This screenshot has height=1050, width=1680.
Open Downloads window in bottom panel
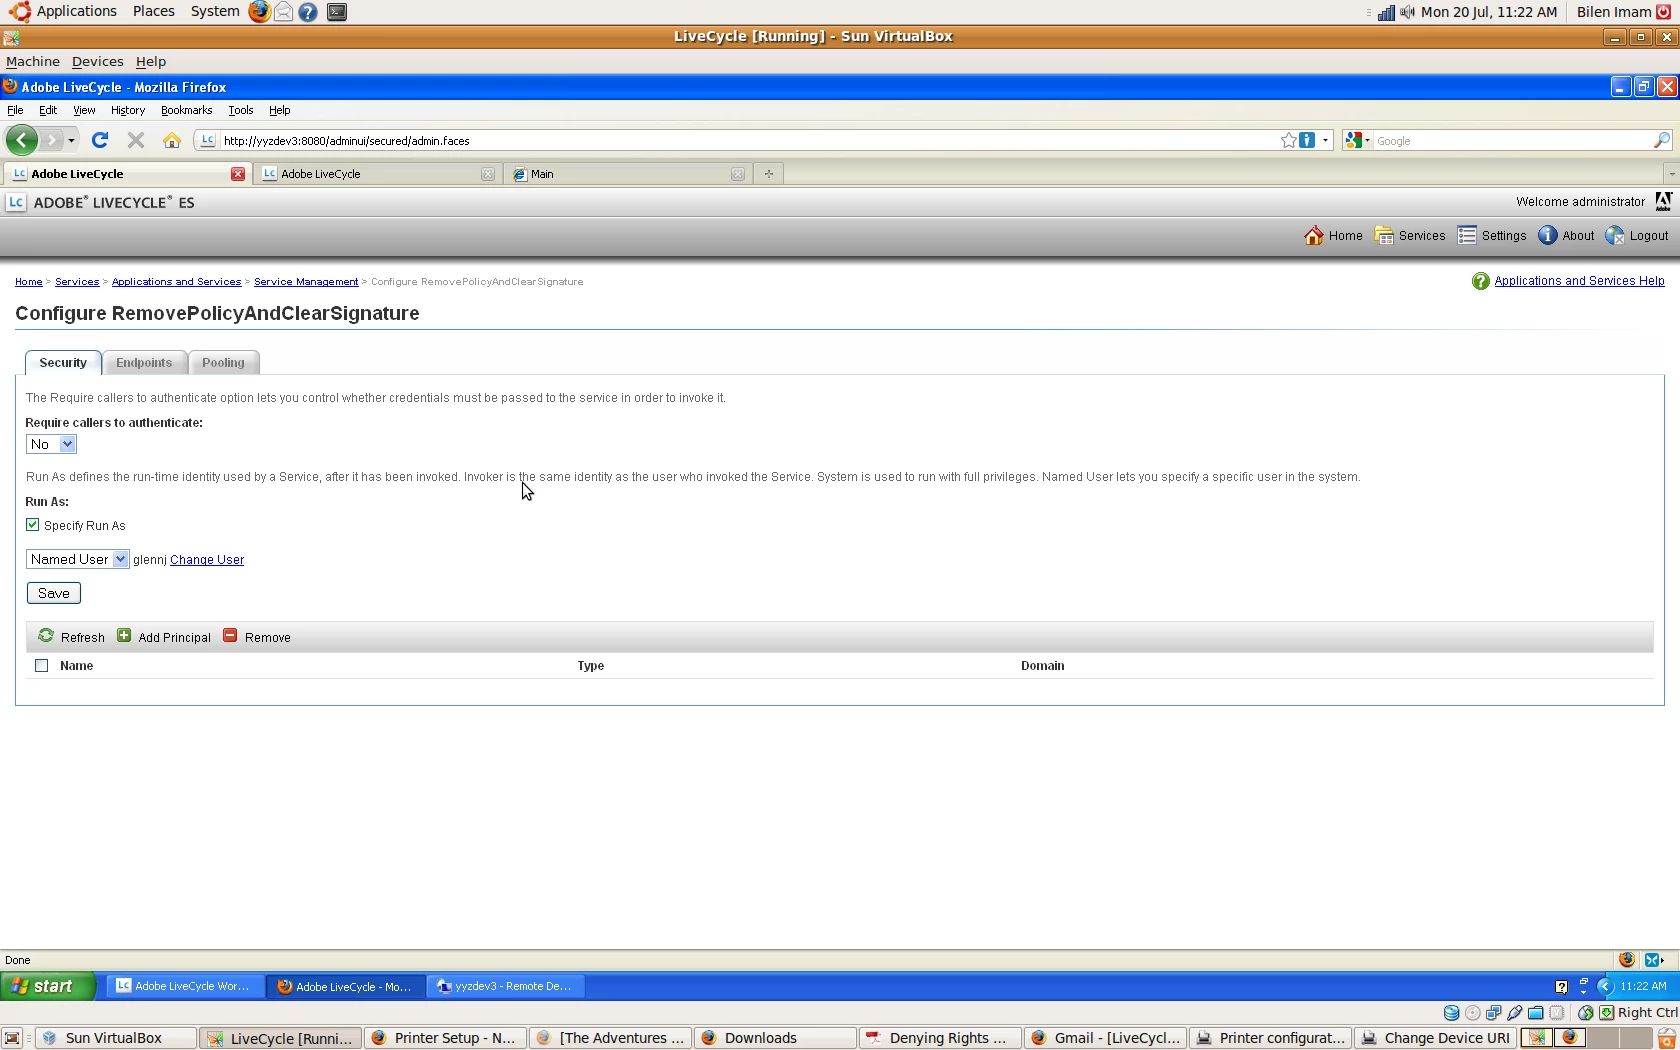pyautogui.click(x=774, y=1039)
